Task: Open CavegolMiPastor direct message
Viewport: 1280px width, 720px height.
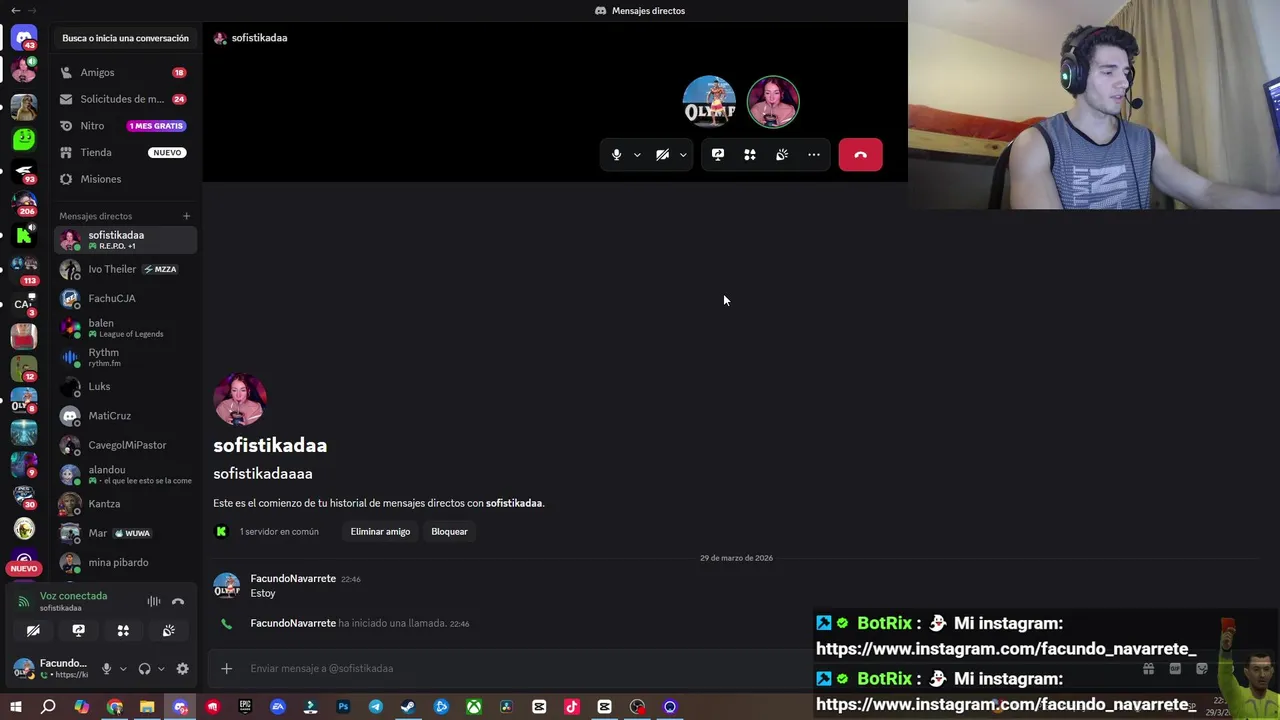Action: [x=125, y=445]
